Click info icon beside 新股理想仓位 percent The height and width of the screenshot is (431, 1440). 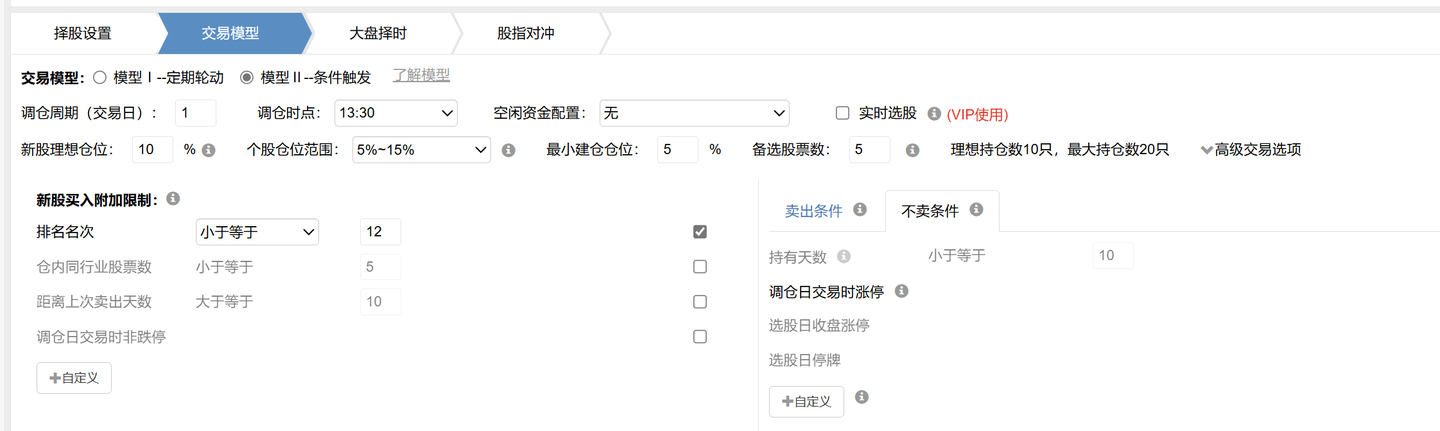(208, 150)
